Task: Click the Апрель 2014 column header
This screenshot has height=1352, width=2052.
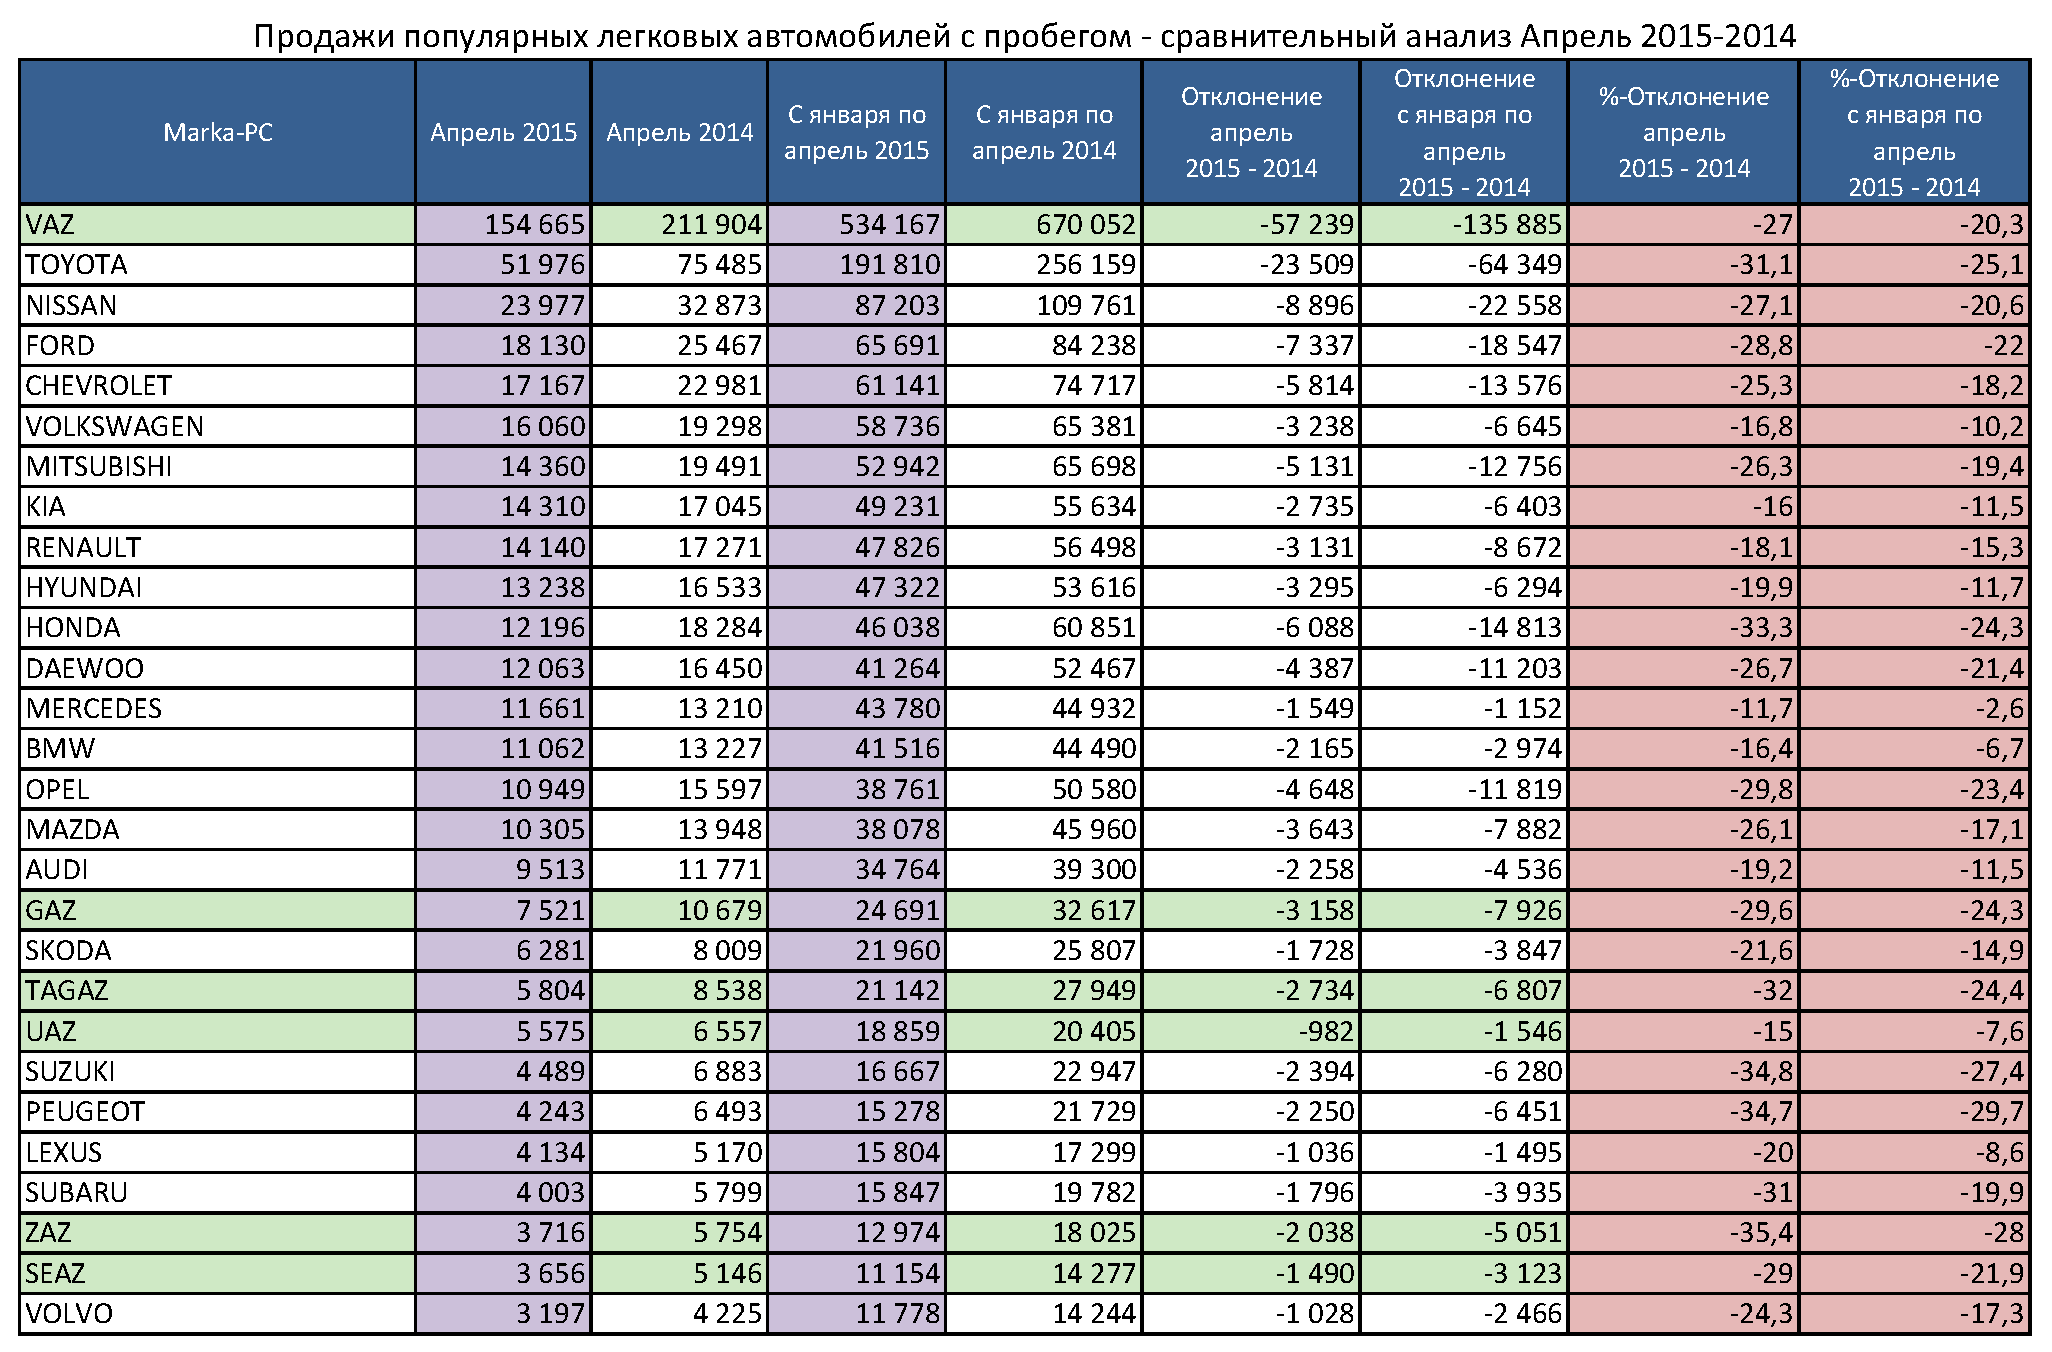Action: click(679, 133)
